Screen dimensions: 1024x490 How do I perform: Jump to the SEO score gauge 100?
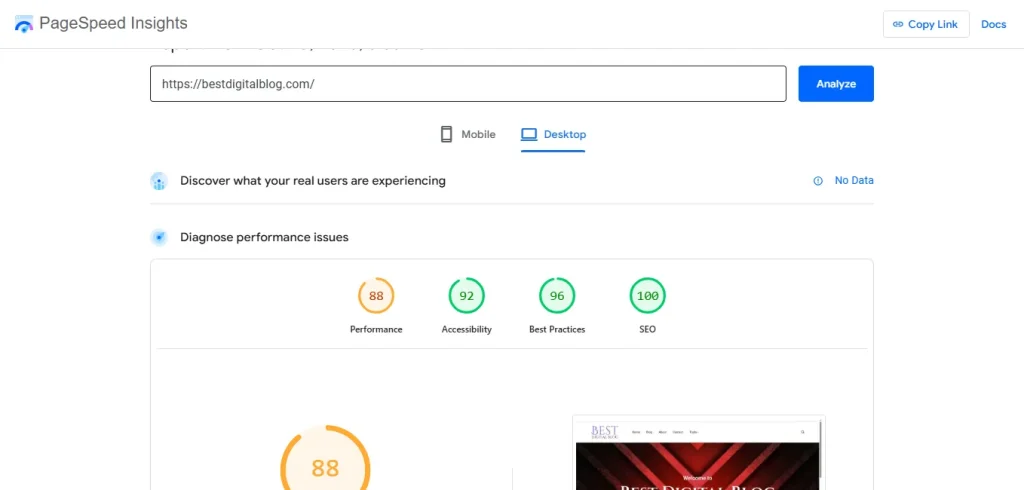click(648, 296)
